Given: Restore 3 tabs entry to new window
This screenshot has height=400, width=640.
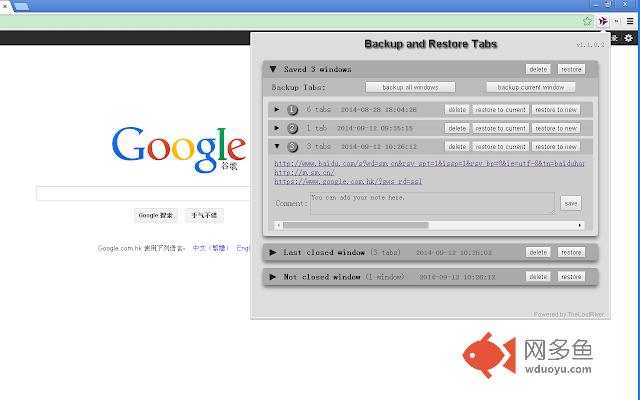Looking at the screenshot, I should coord(556,147).
